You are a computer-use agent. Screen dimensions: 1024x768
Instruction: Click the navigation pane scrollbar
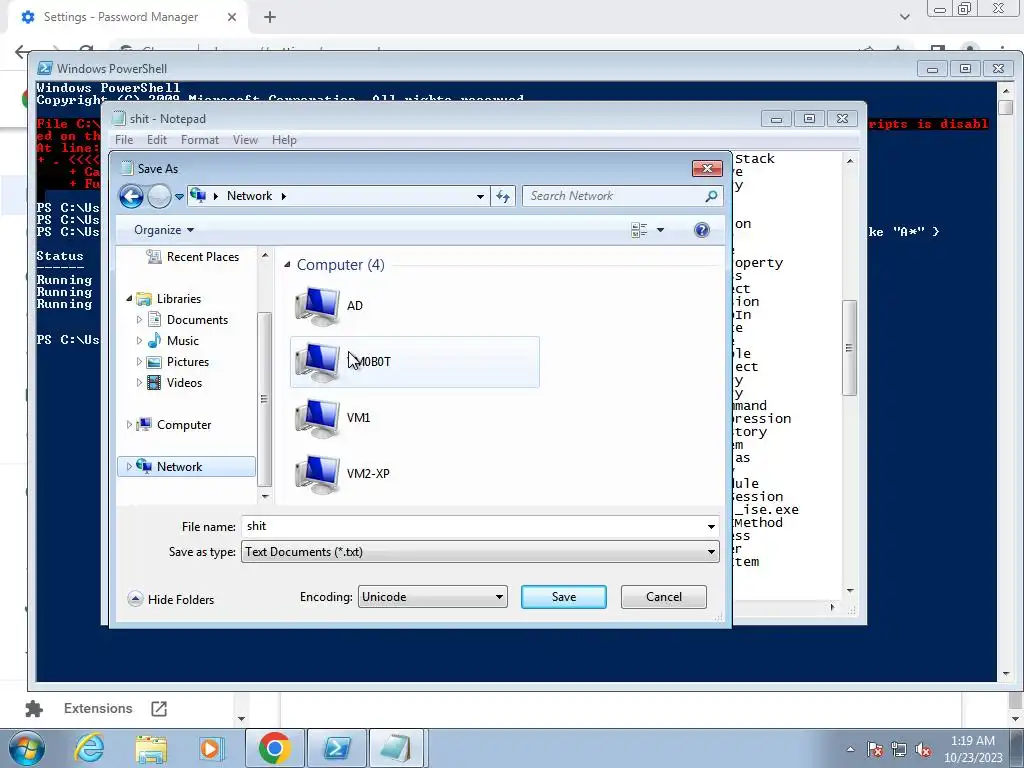coord(264,398)
